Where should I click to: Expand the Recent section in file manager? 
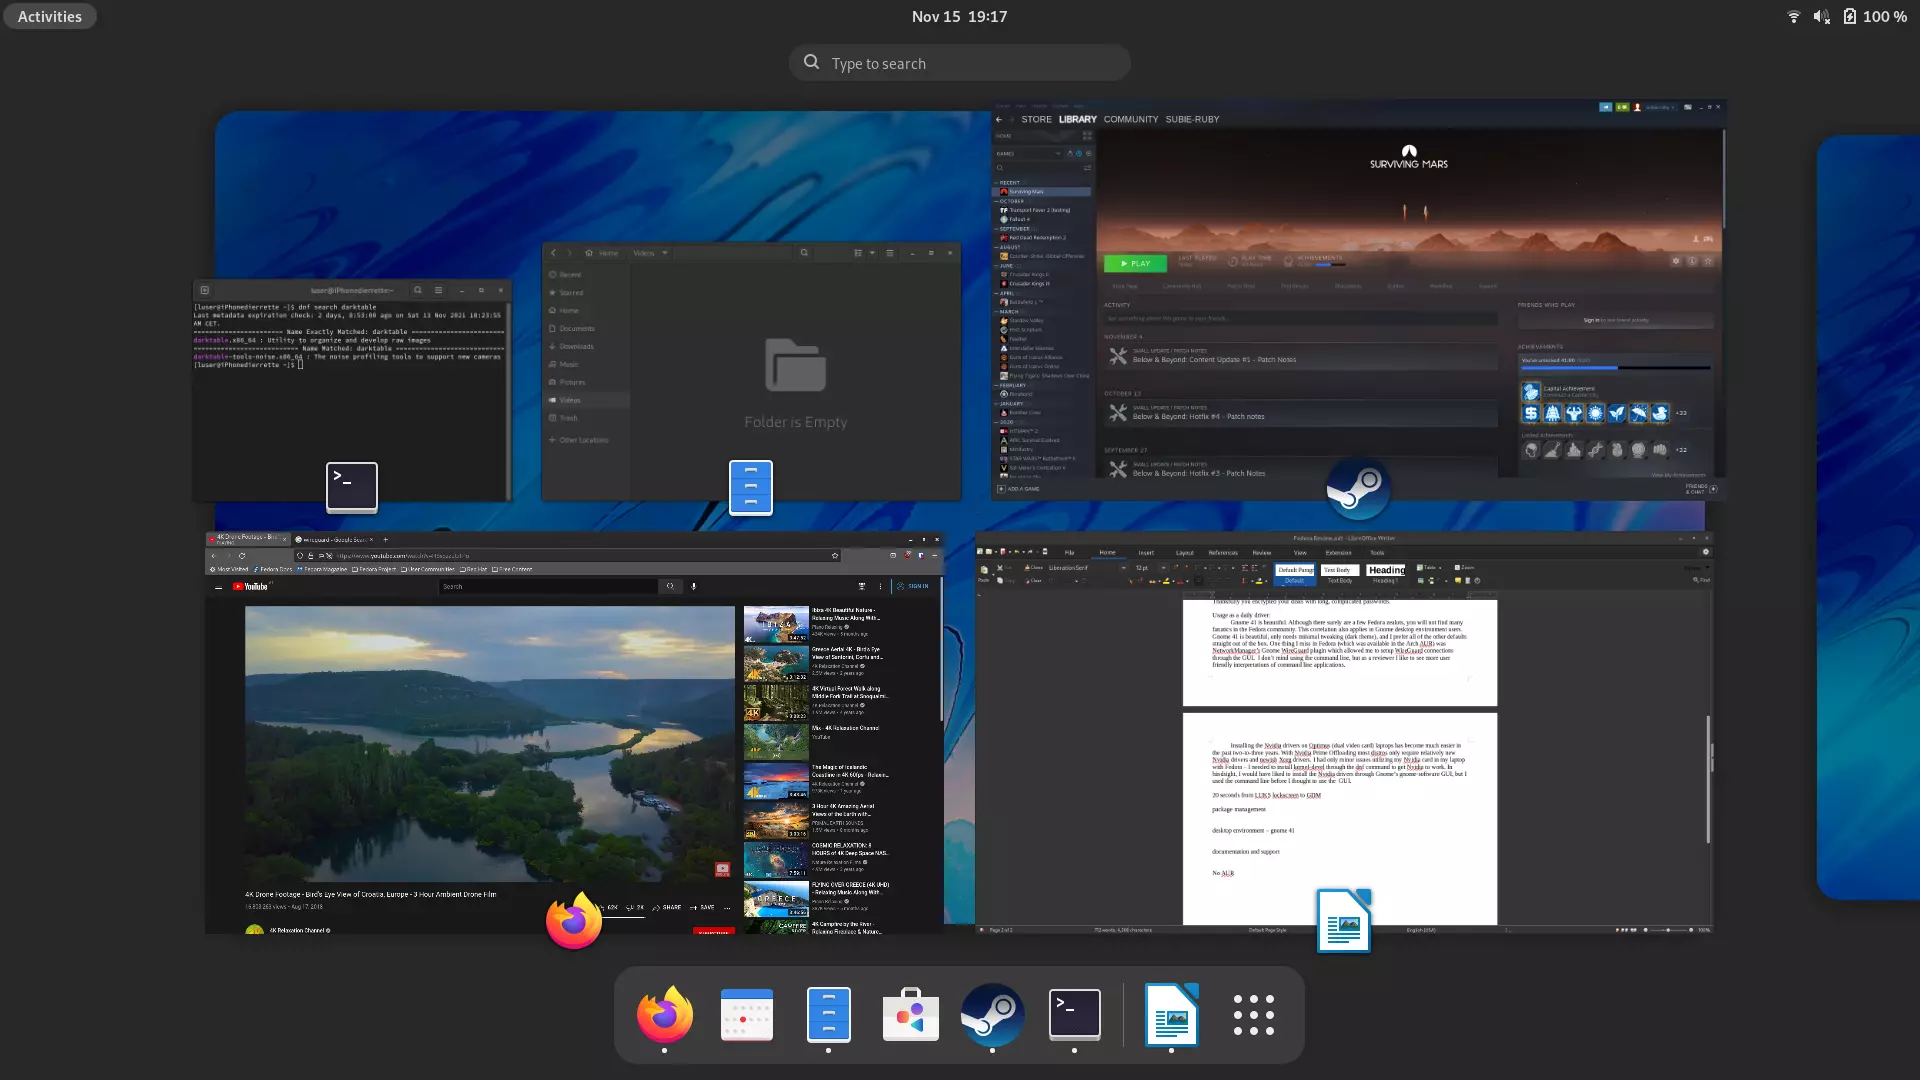point(570,273)
